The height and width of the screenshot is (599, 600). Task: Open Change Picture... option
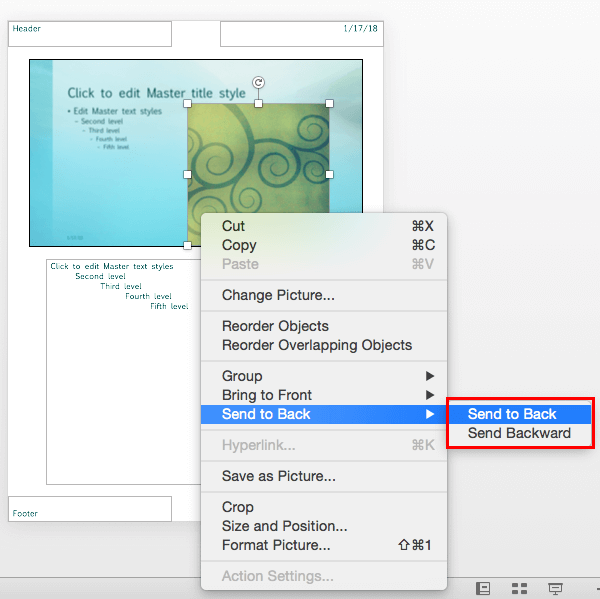pyautogui.click(x=278, y=295)
